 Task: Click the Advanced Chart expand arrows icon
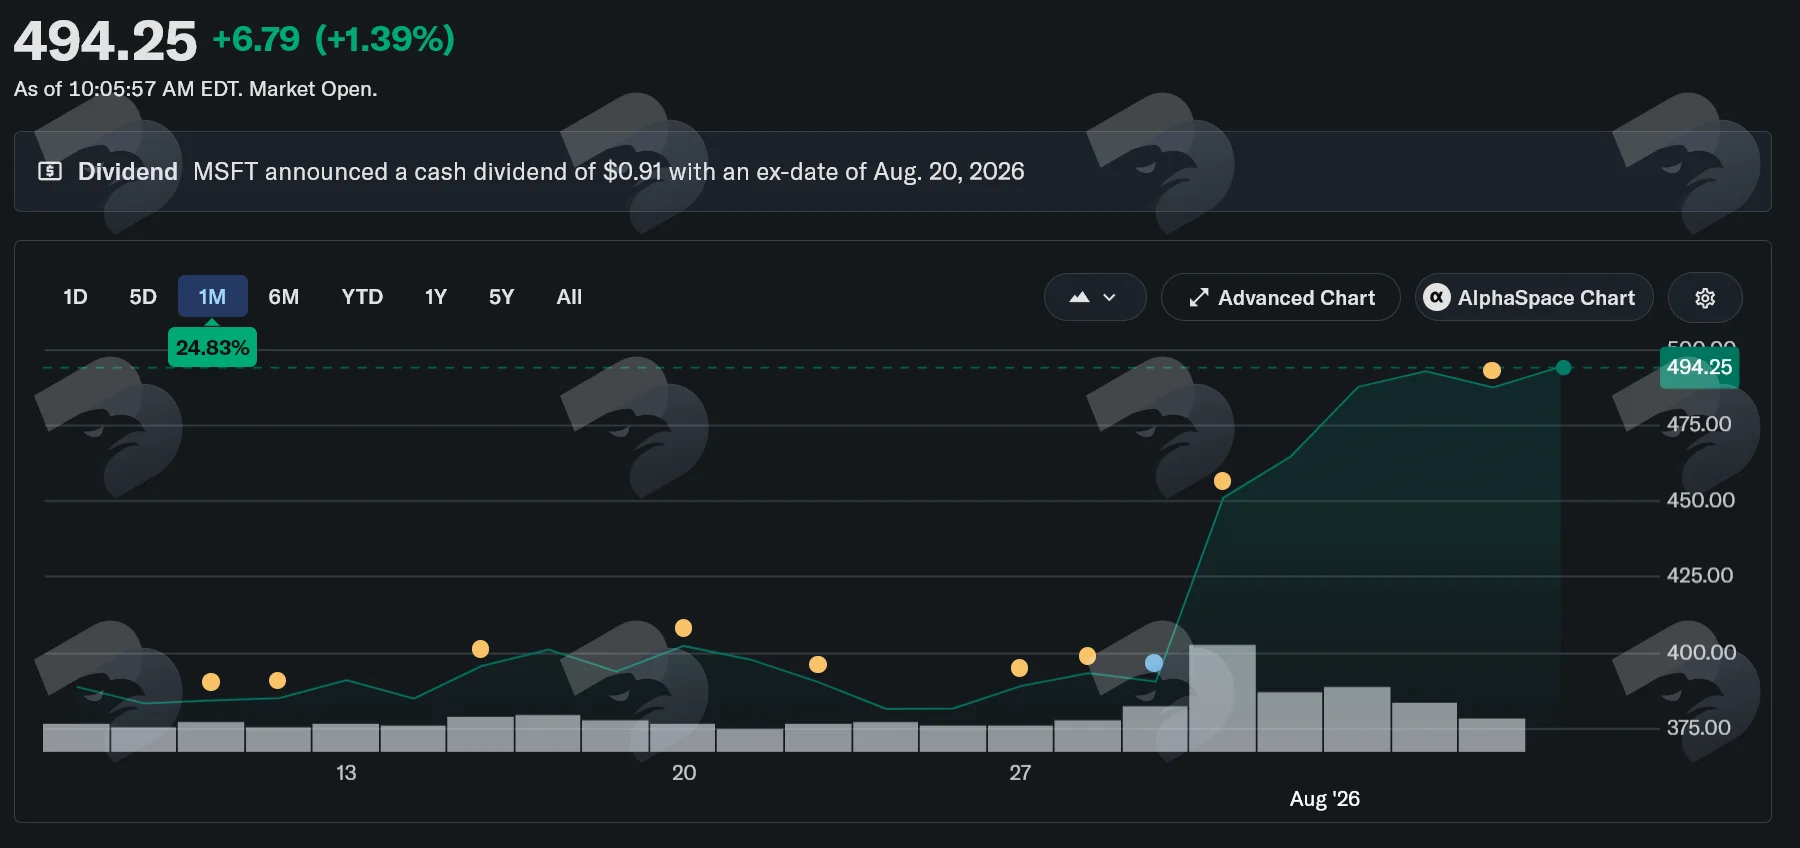(1198, 298)
